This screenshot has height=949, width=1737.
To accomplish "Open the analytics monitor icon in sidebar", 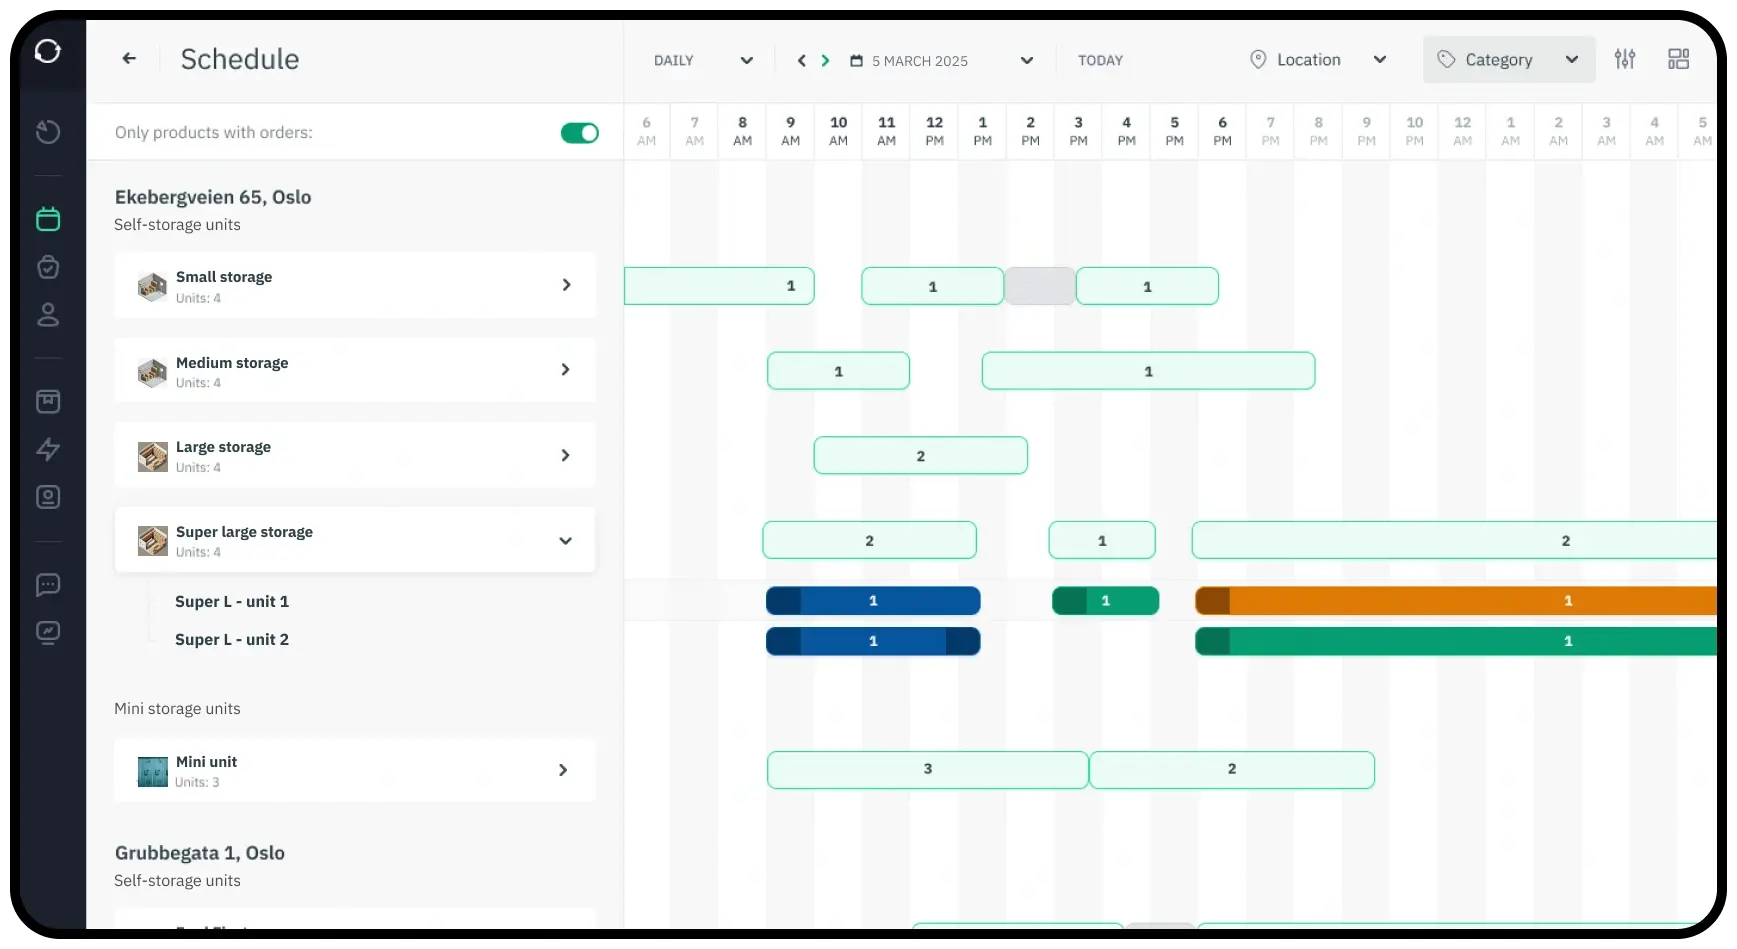I will (x=48, y=632).
